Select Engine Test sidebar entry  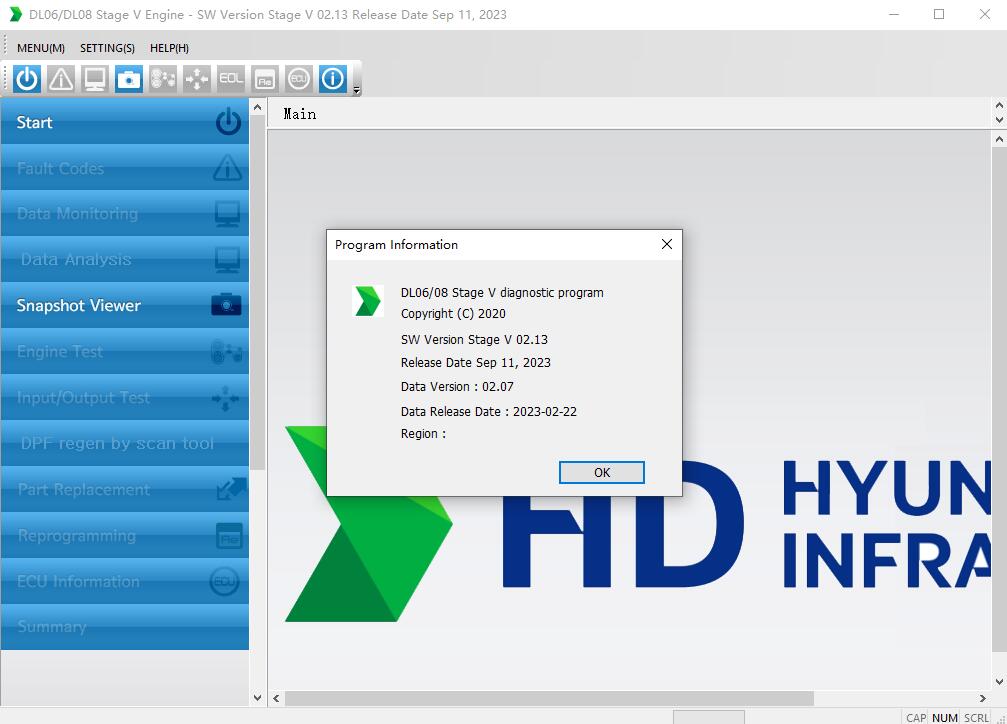click(125, 351)
